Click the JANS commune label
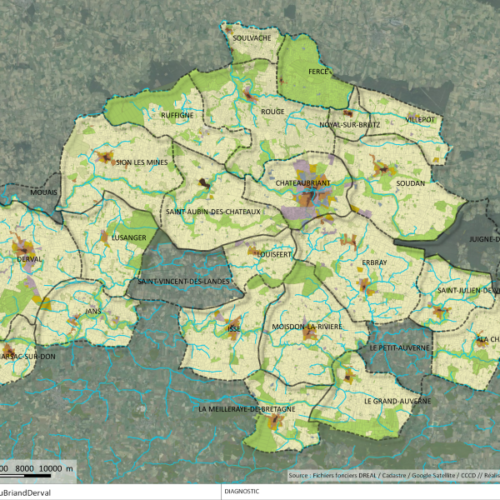 pos(93,311)
